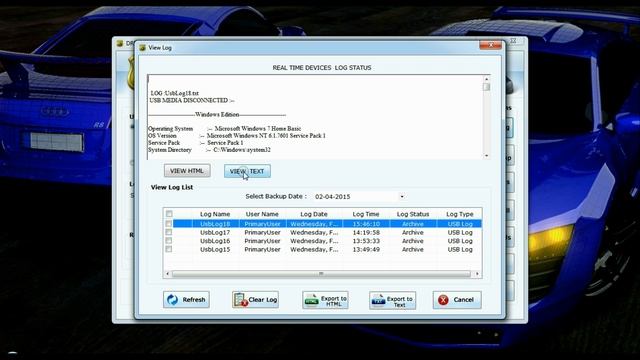Image resolution: width=640 pixels, height=360 pixels.
Task: Click the Cancel button
Action: pyautogui.click(x=457, y=300)
